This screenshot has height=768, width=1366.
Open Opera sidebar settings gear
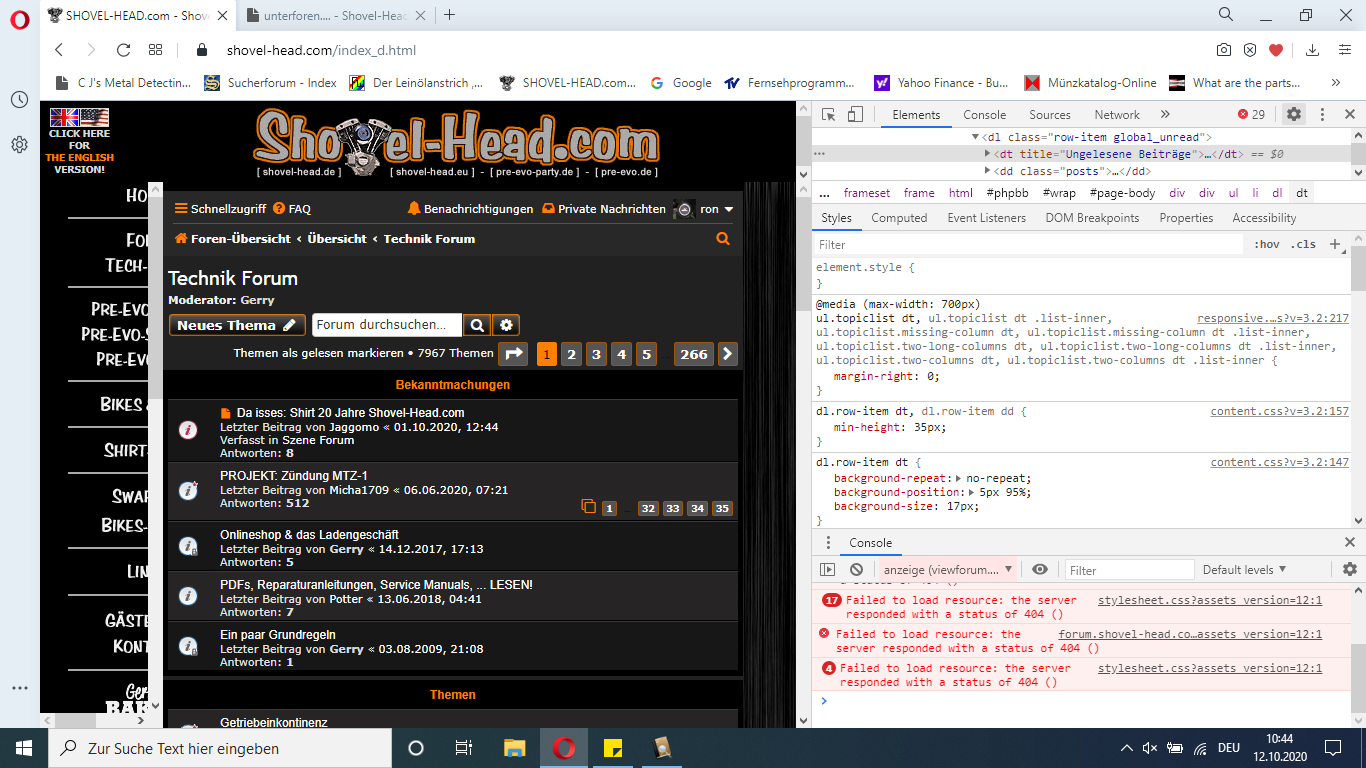pos(20,145)
